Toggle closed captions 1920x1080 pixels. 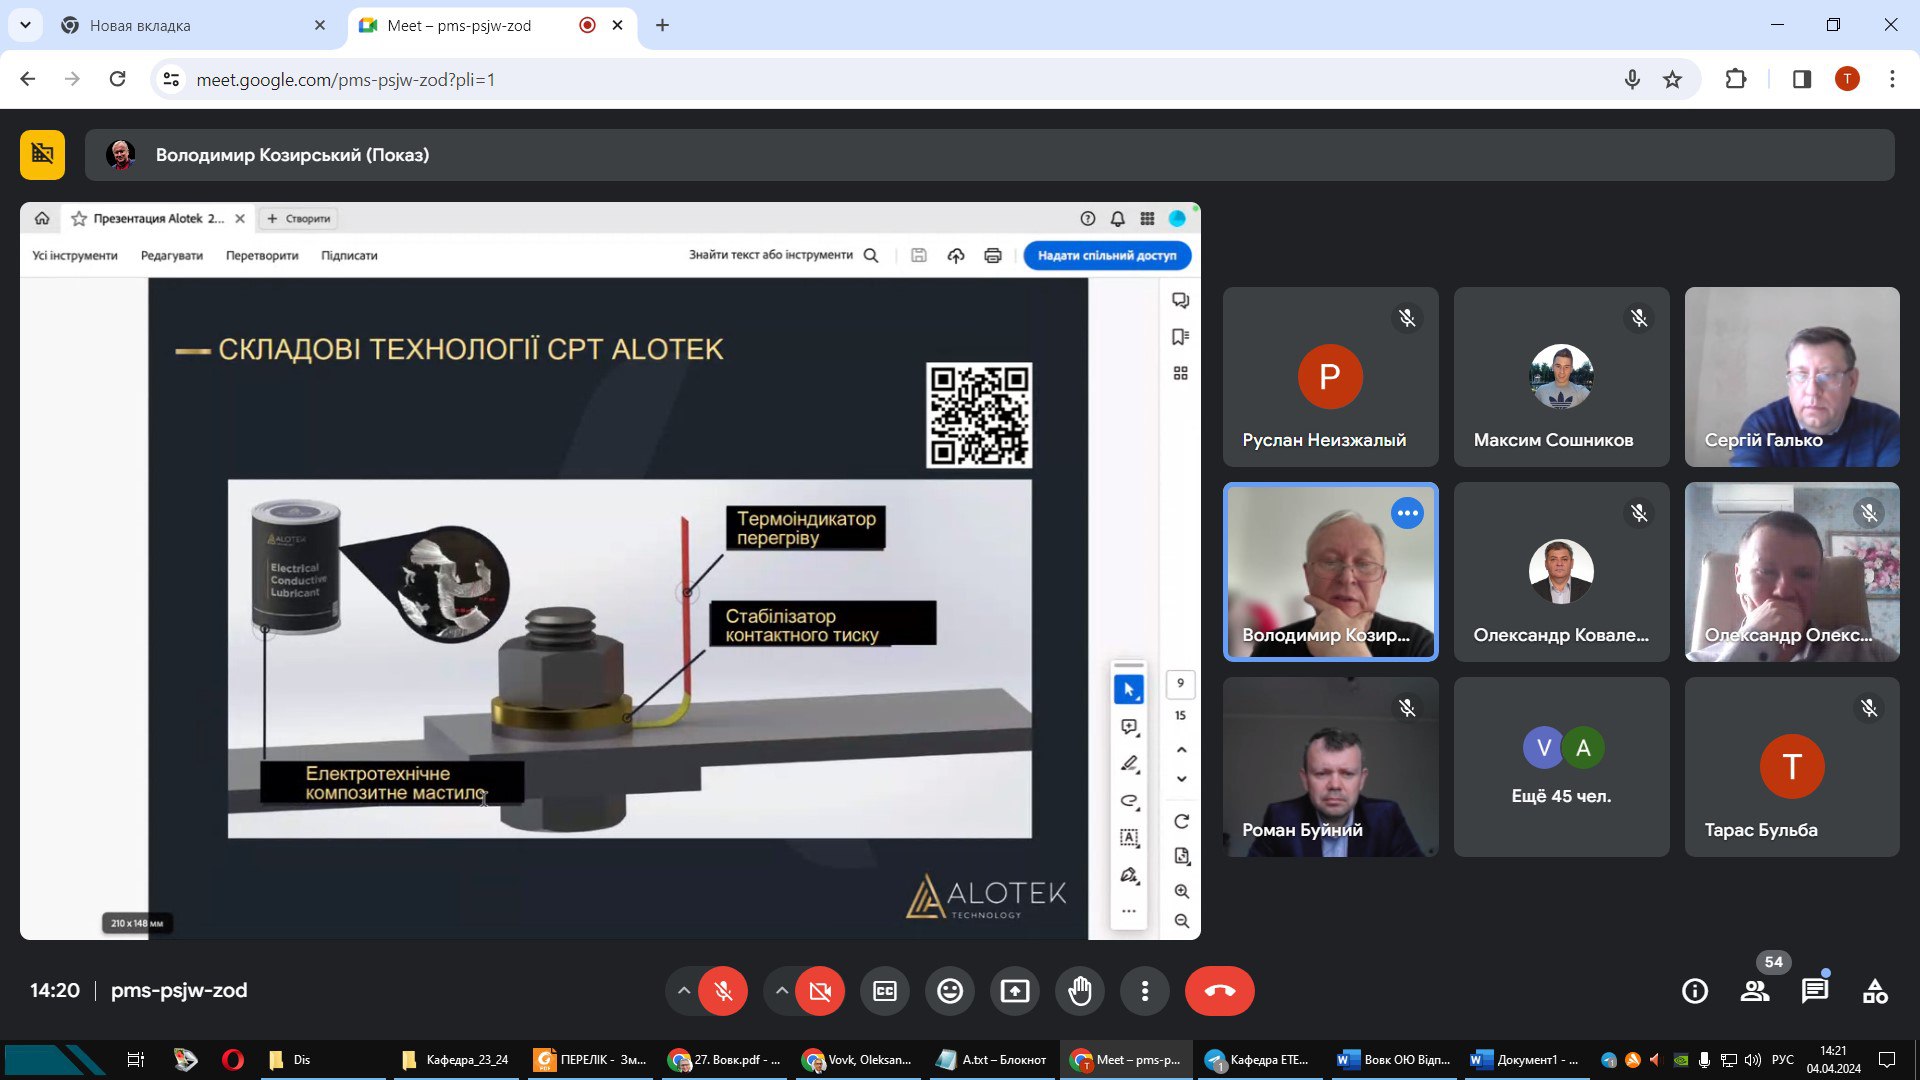885,991
